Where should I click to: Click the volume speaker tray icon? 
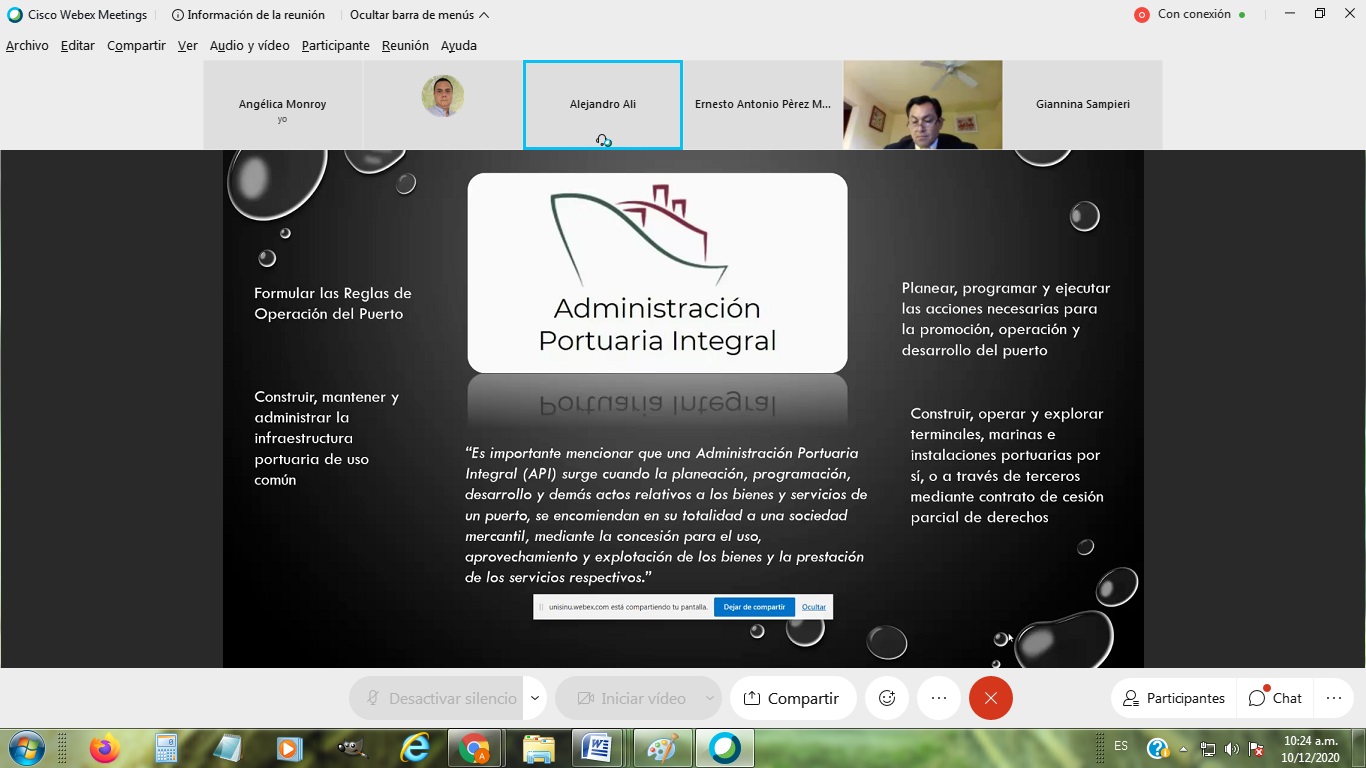1232,748
